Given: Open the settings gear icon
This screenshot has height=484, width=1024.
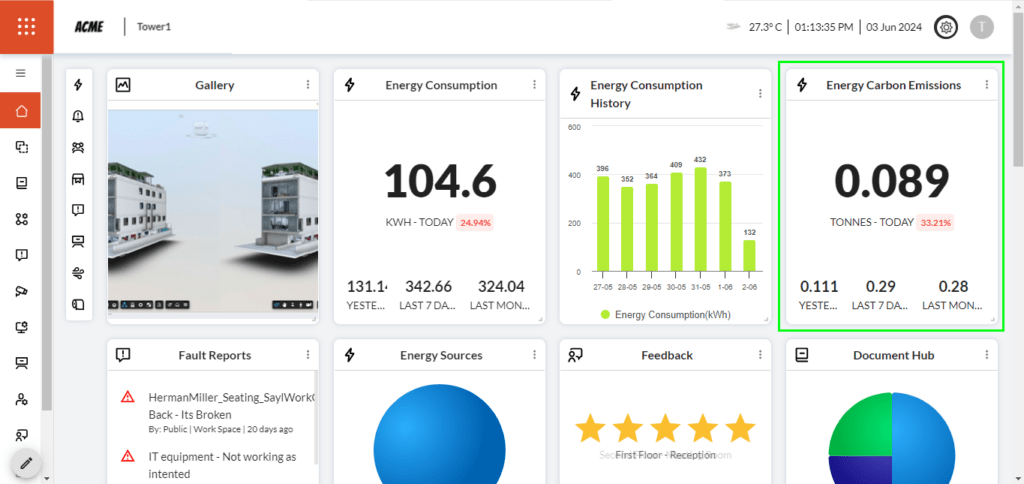Looking at the screenshot, I should coord(945,27).
